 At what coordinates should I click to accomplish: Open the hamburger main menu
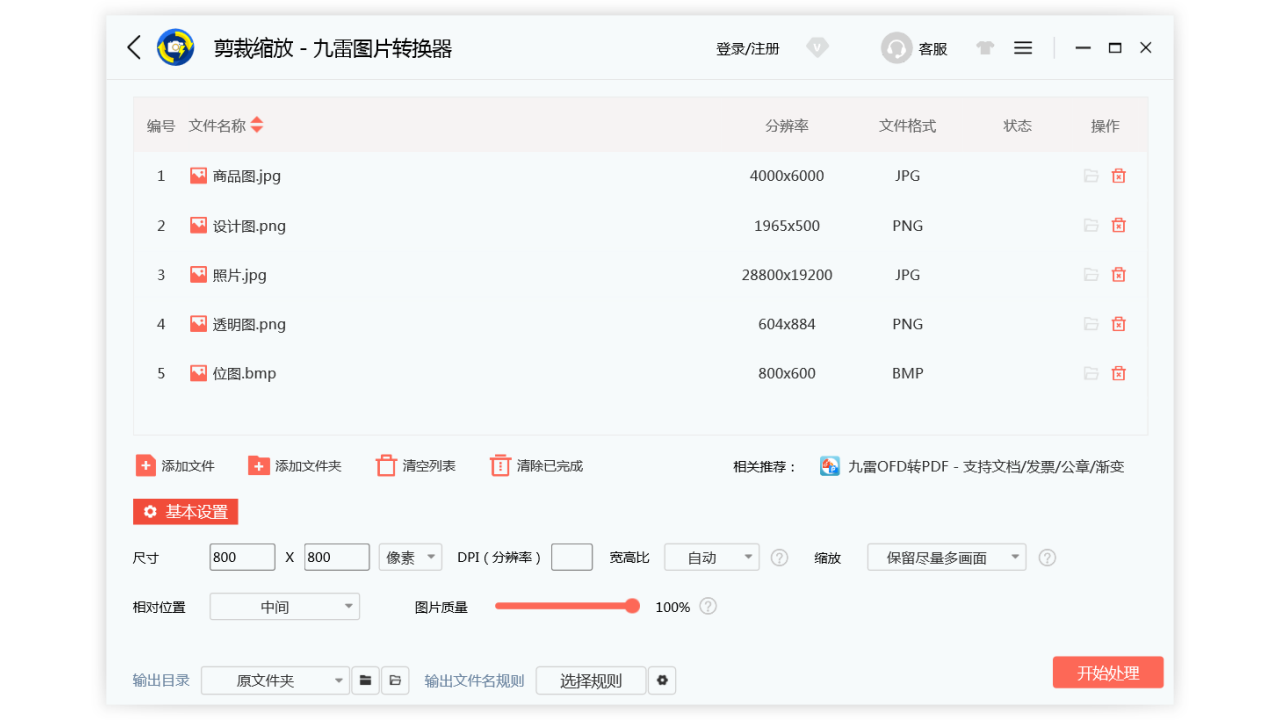click(1022, 47)
